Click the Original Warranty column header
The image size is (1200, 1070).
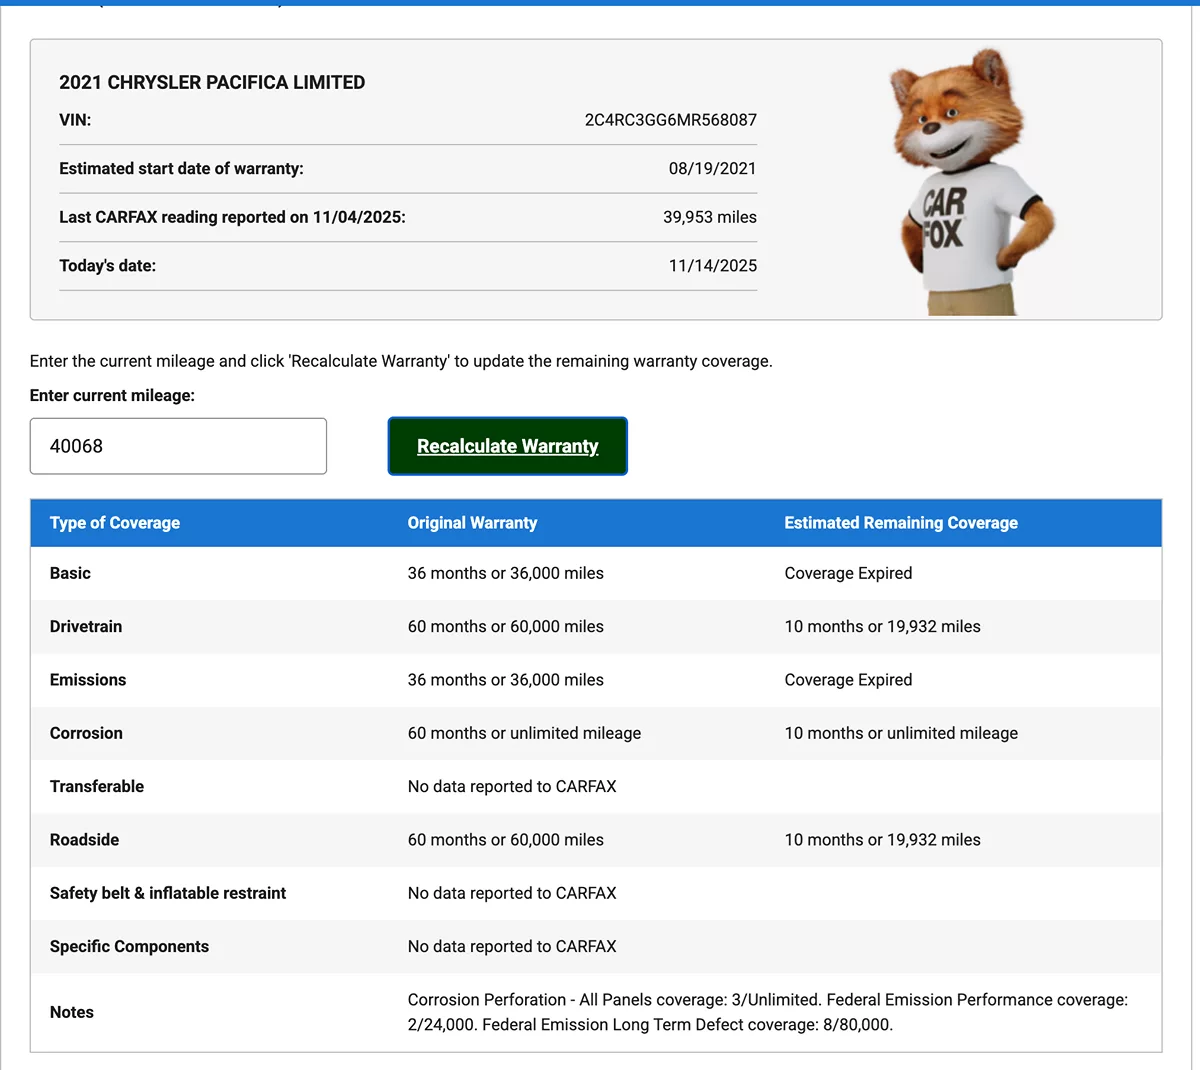tap(472, 523)
